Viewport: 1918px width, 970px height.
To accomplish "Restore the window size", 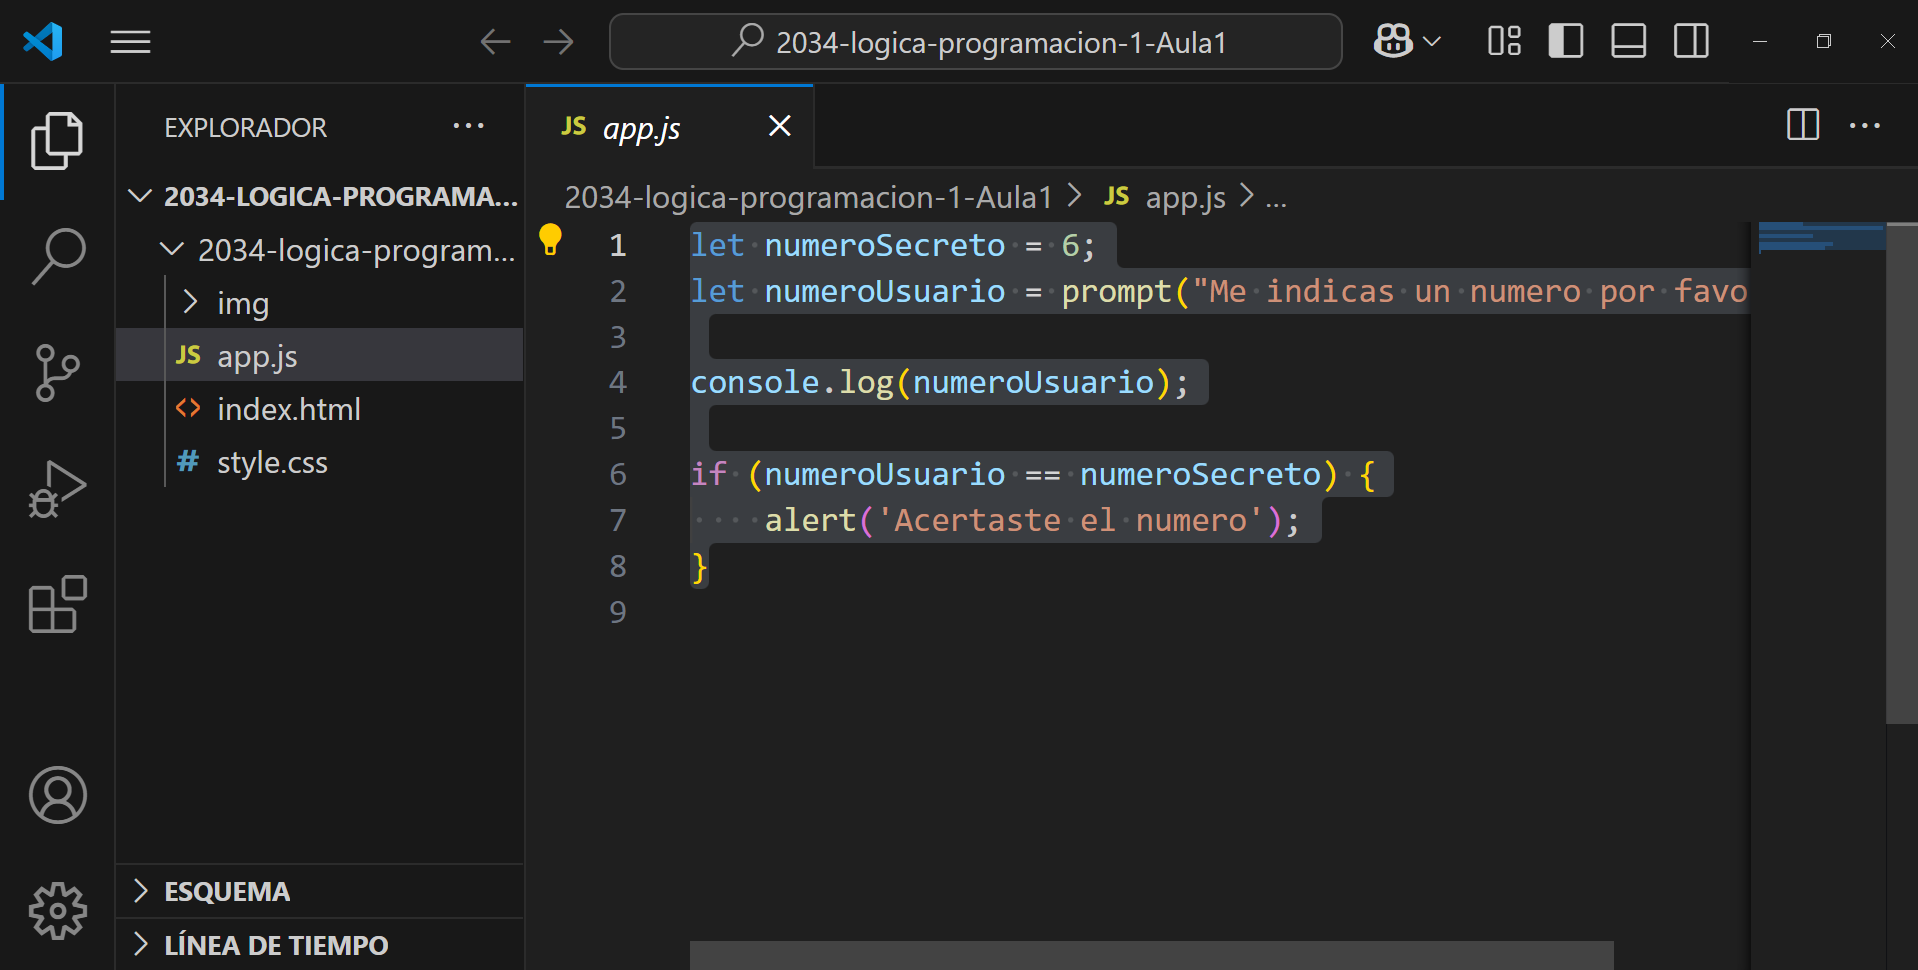I will (1824, 41).
